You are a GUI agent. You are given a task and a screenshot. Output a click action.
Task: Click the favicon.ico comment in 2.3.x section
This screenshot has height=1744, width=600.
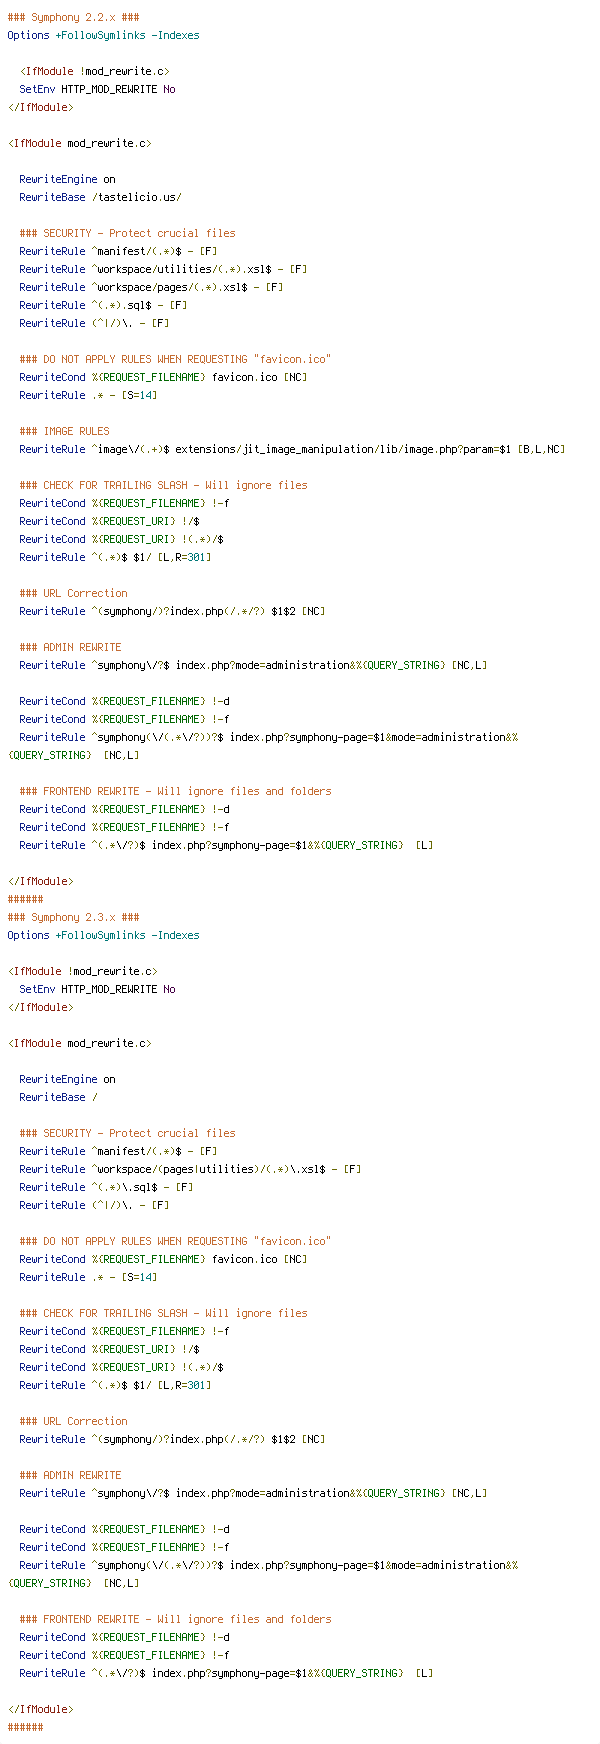[x=175, y=1241]
